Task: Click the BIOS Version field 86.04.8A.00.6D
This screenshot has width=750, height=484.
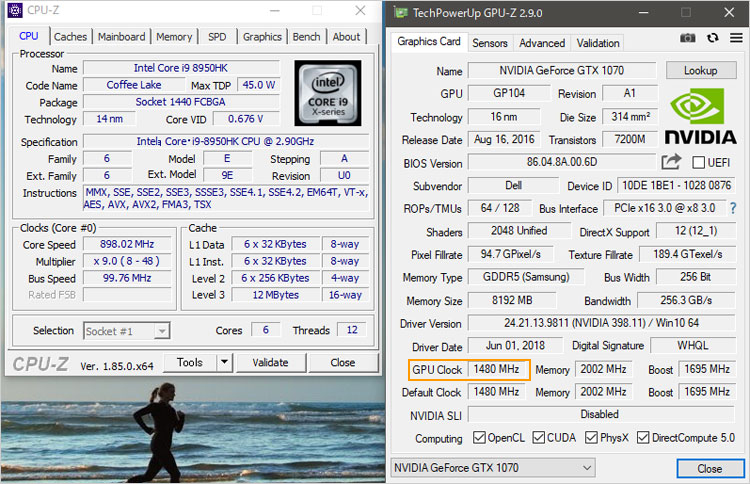Action: pos(562,162)
